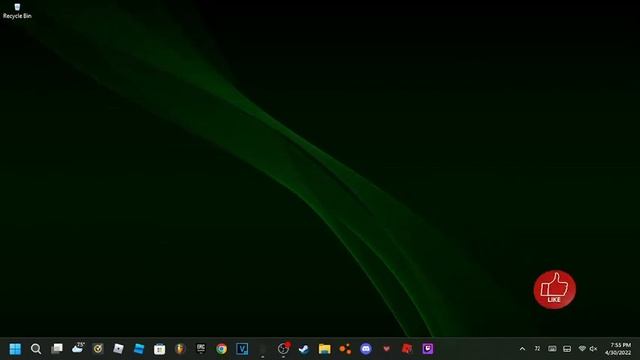This screenshot has width=640, height=360.
Task: Open the round app with red badge
Action: click(284, 348)
